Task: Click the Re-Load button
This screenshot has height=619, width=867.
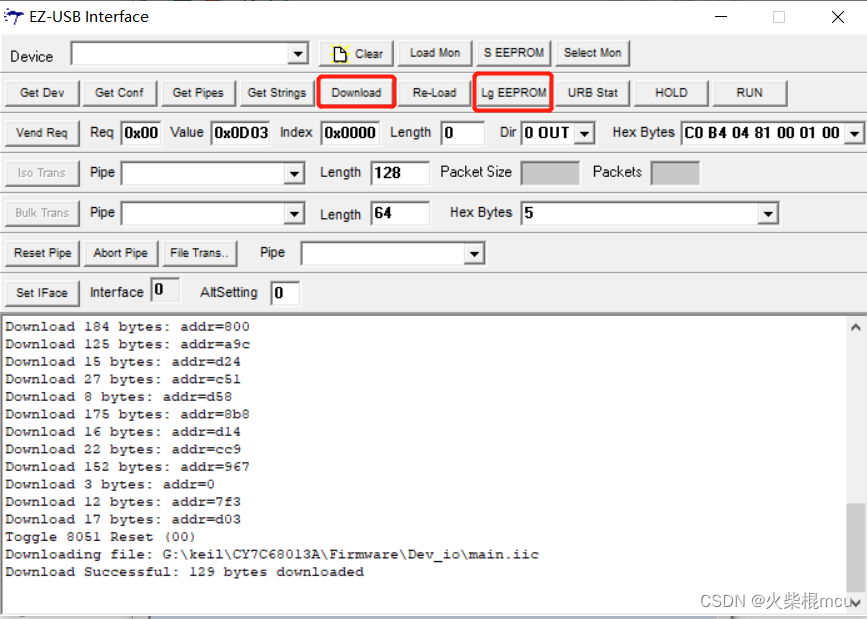Action: click(435, 93)
